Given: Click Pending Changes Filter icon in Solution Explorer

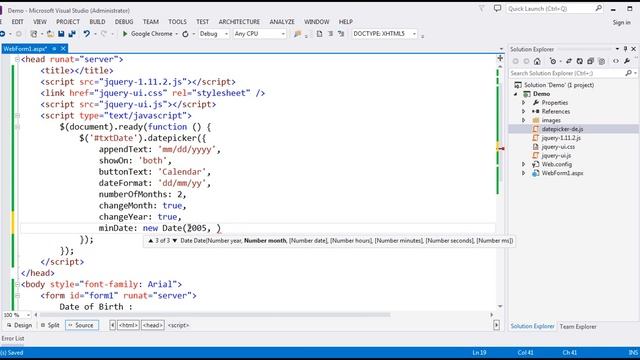Looking at the screenshot, I should tap(553, 61).
